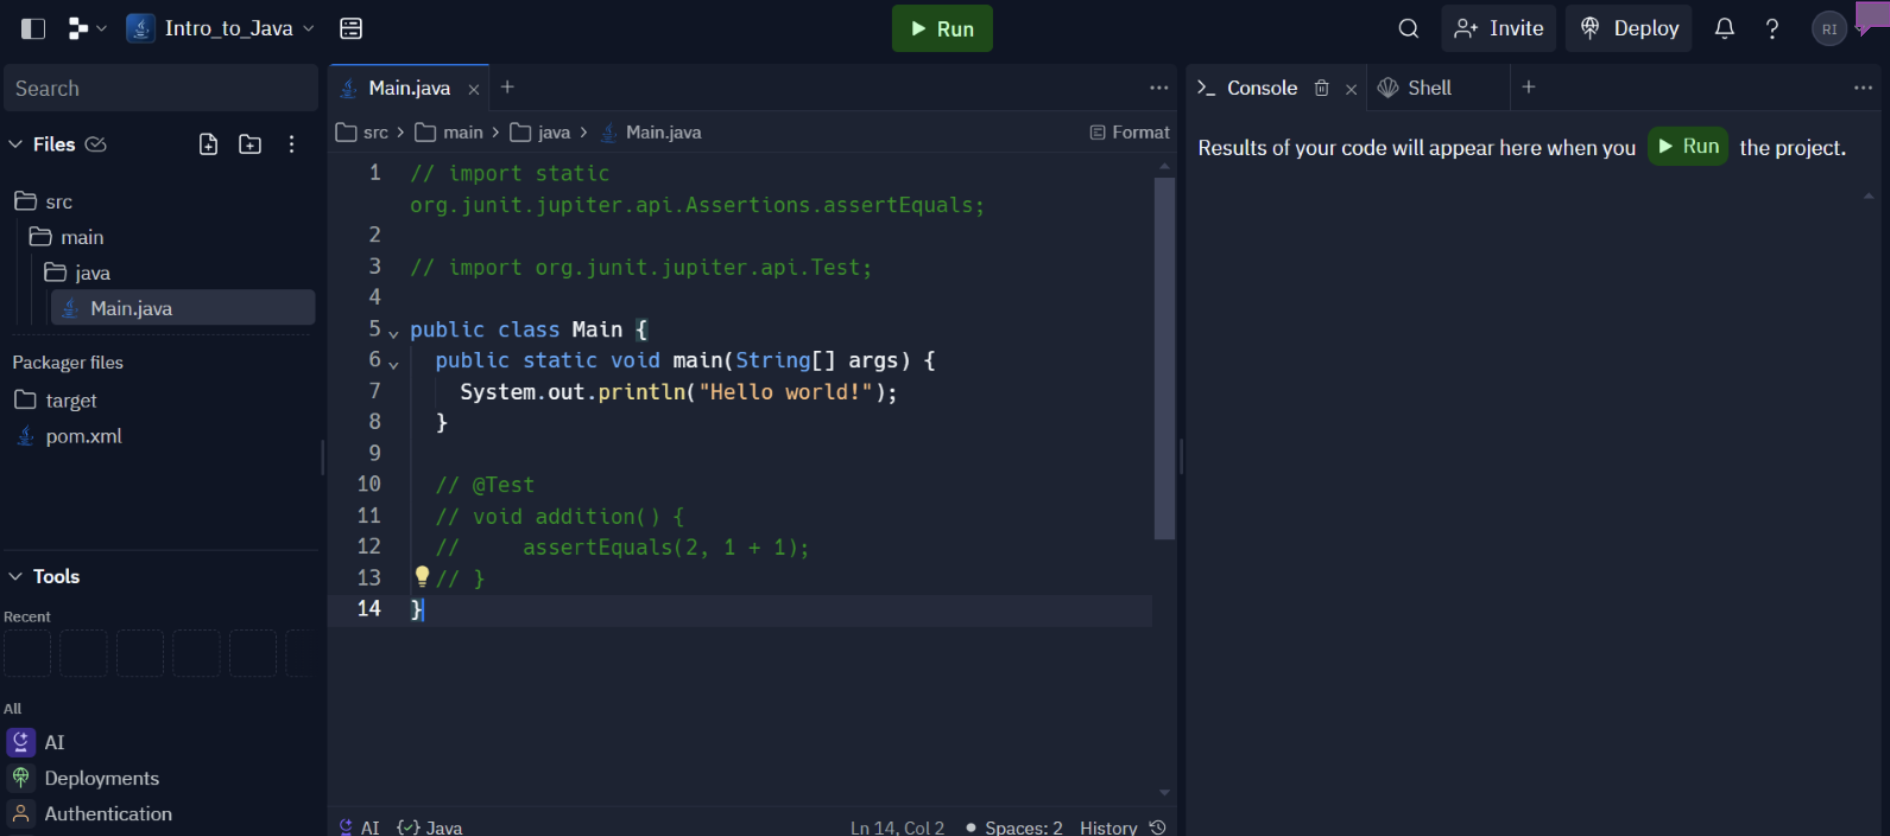This screenshot has width=1890, height=836.
Task: Open the Files panel three-dot menu
Action: click(x=291, y=144)
